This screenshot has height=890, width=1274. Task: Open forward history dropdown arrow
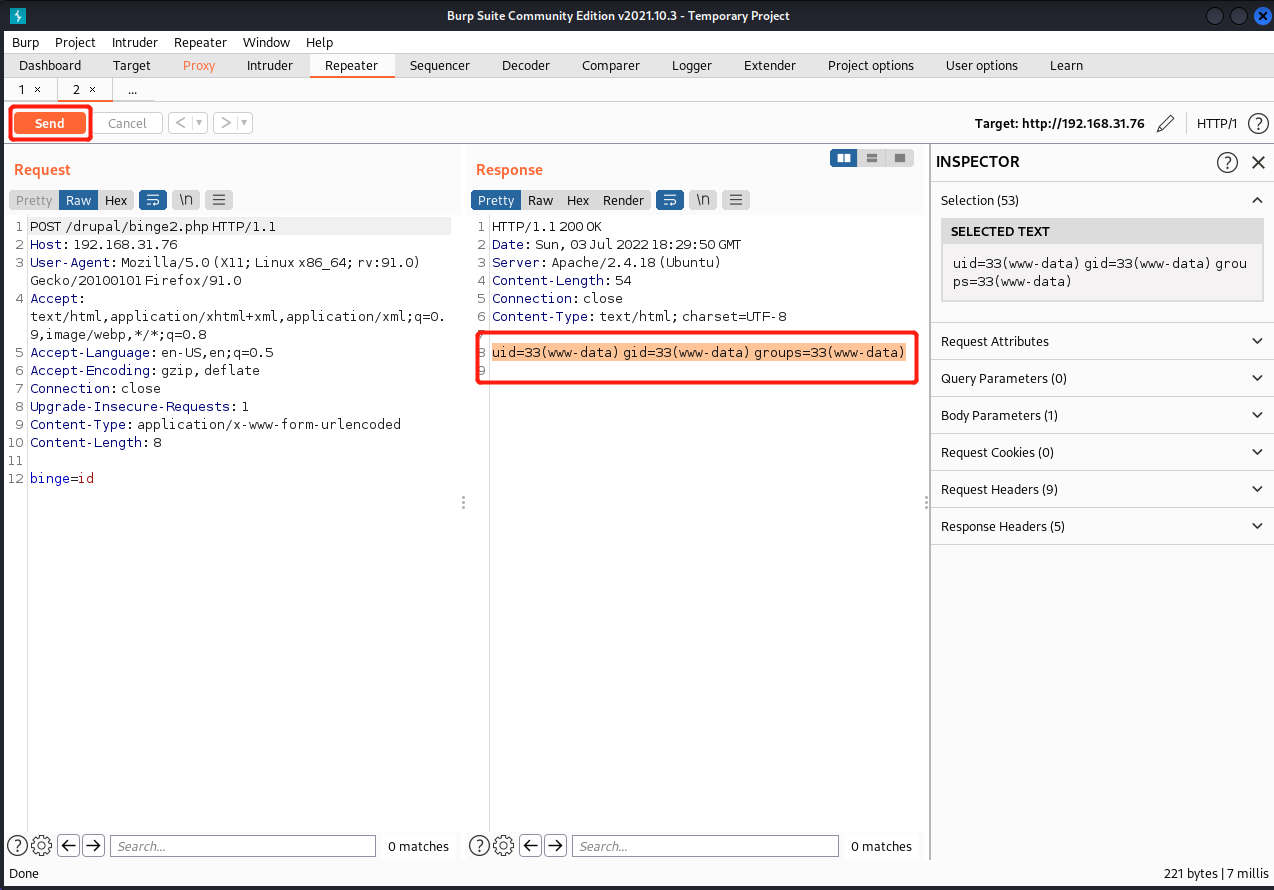245,123
